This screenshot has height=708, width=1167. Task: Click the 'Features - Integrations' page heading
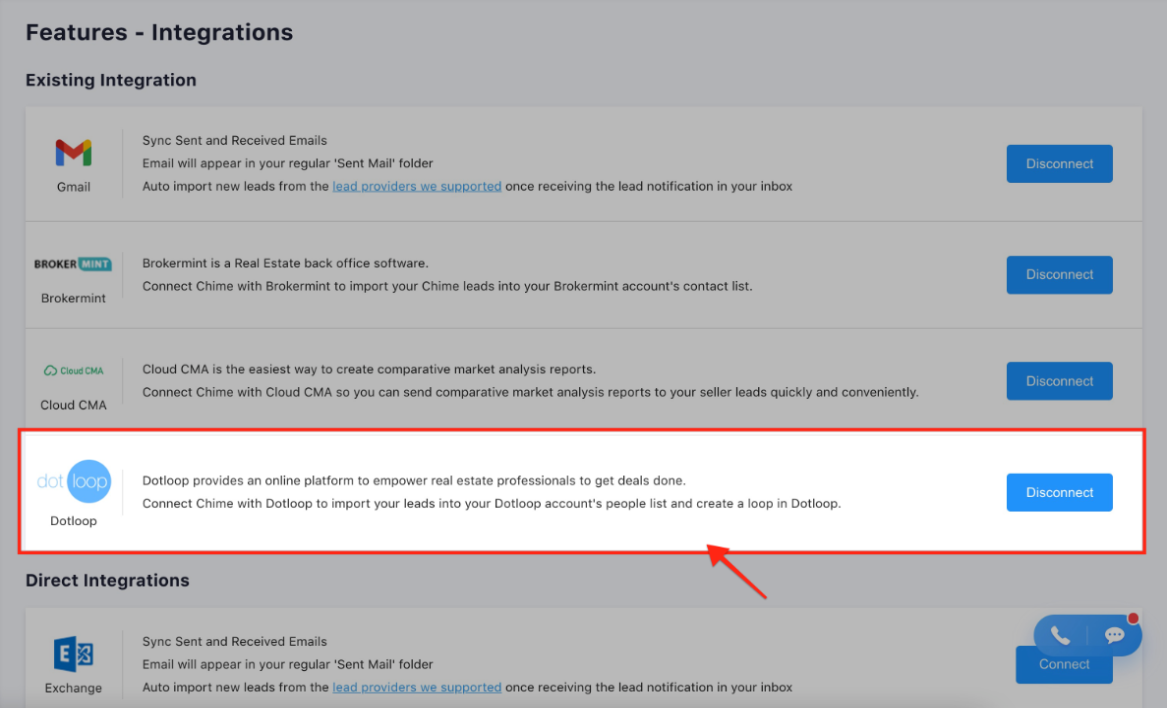pos(159,32)
